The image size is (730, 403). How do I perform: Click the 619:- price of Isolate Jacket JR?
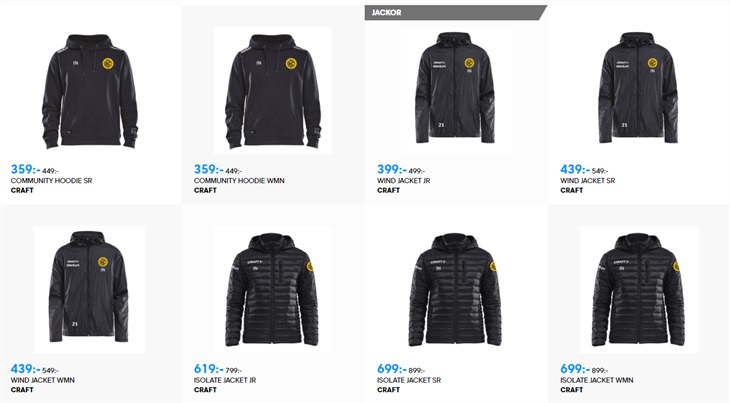[209, 369]
